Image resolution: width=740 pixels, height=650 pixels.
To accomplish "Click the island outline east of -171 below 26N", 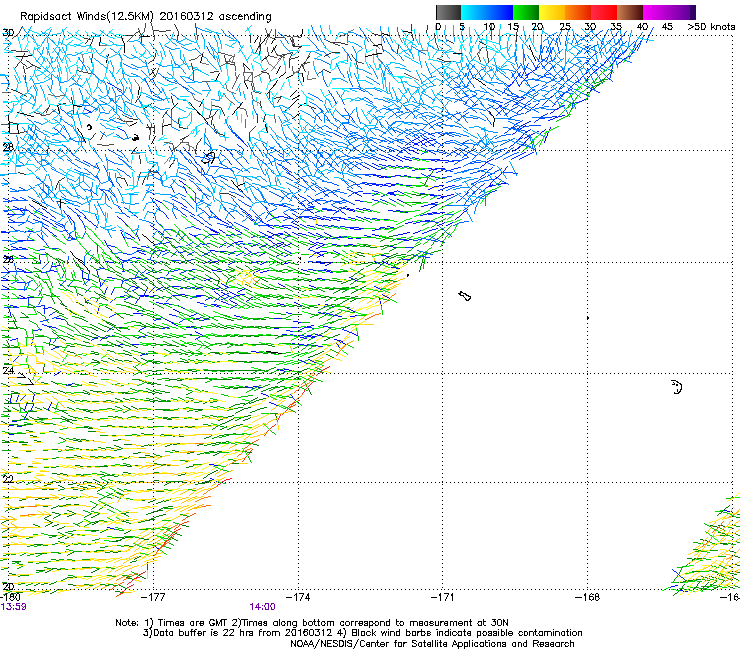I will point(464,296).
